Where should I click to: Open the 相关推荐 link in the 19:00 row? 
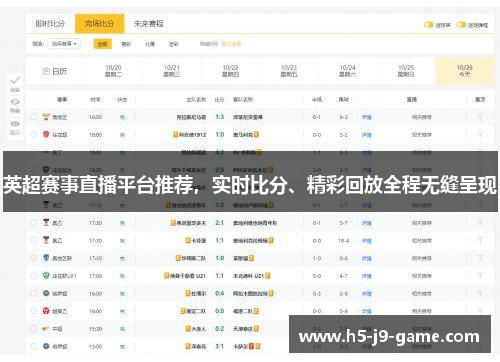point(422,117)
